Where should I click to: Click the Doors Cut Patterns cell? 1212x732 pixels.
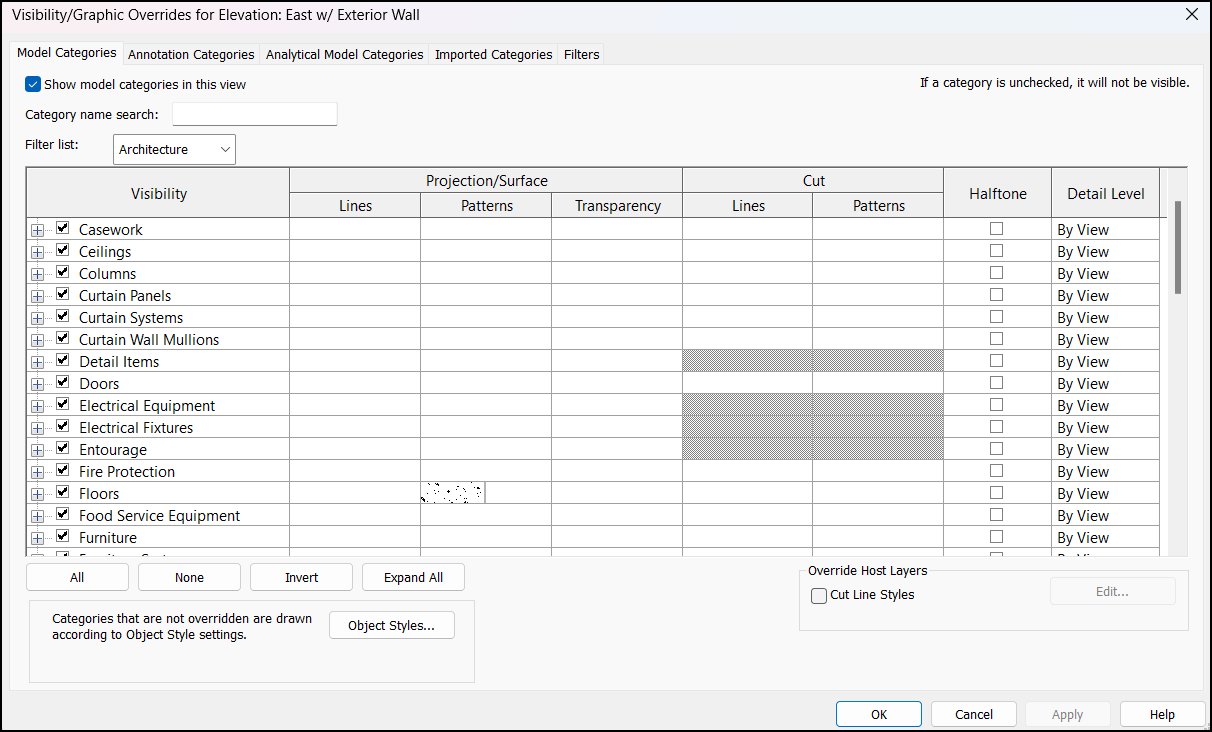(878, 383)
